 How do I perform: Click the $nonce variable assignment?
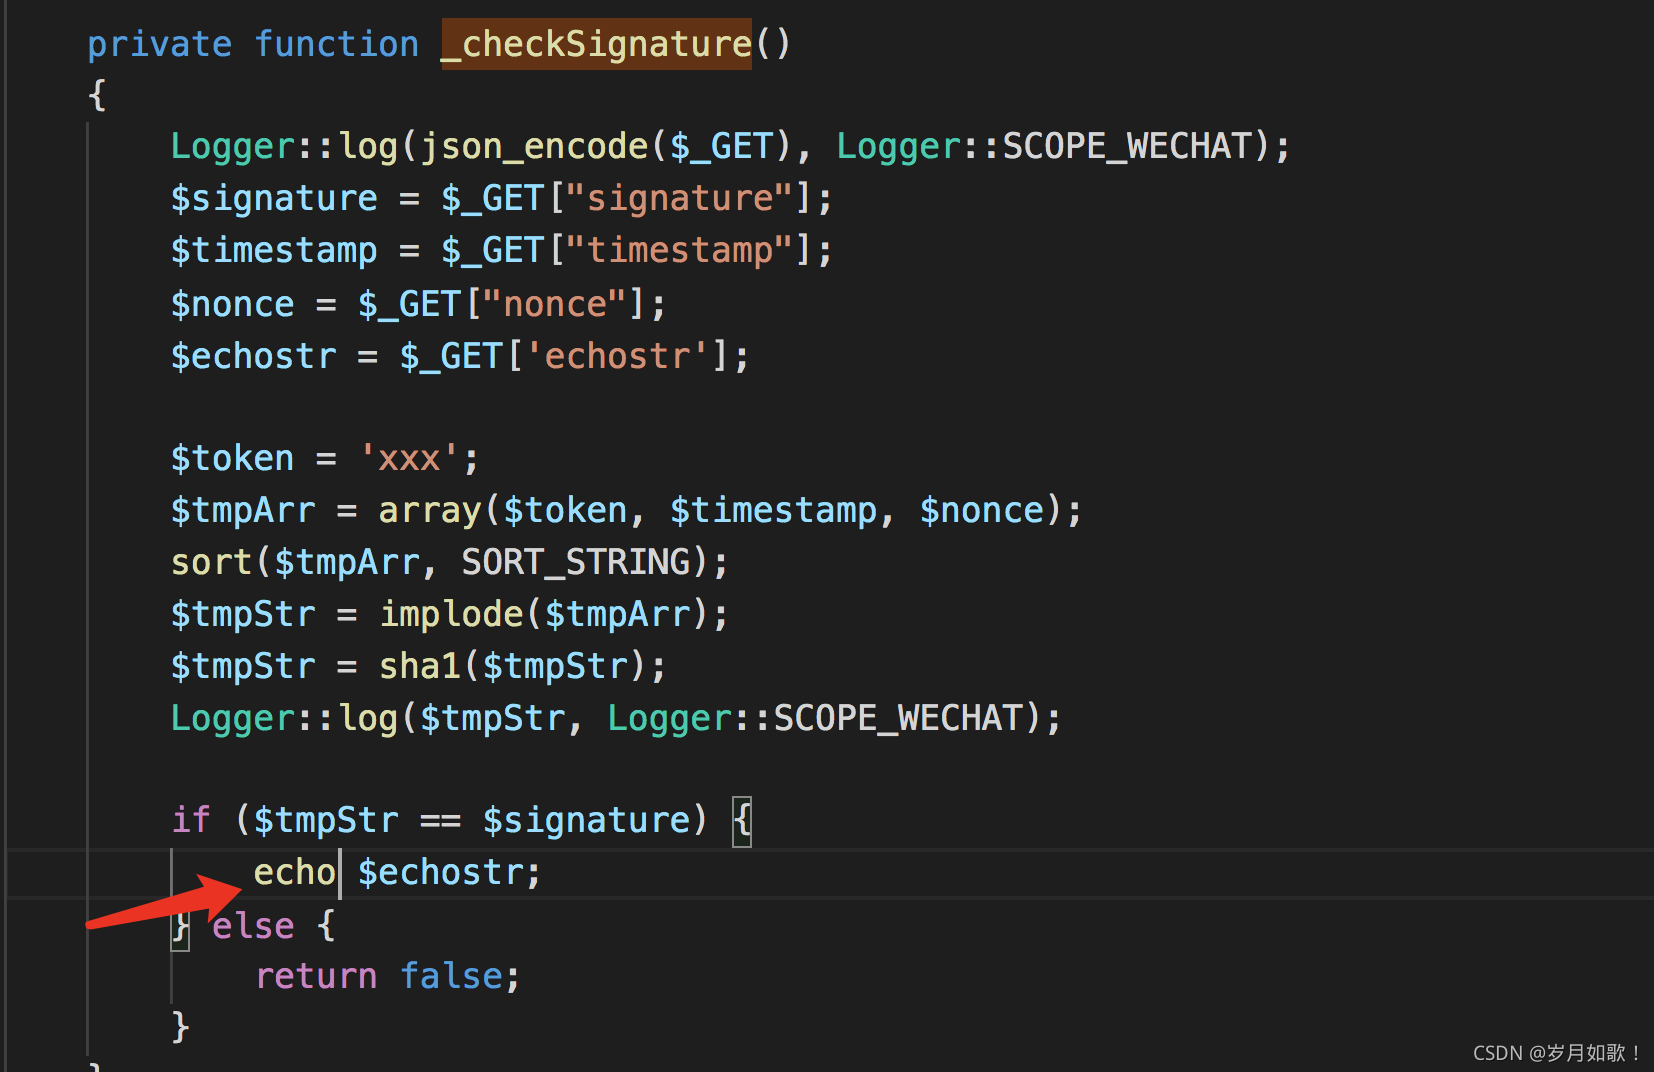(233, 304)
